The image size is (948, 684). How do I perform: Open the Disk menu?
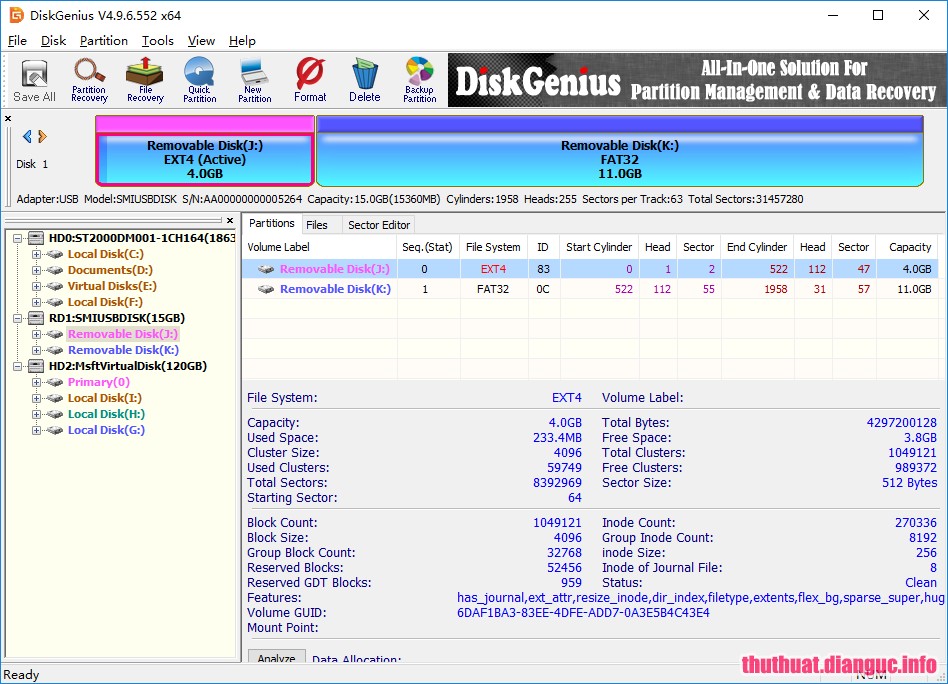coord(53,41)
